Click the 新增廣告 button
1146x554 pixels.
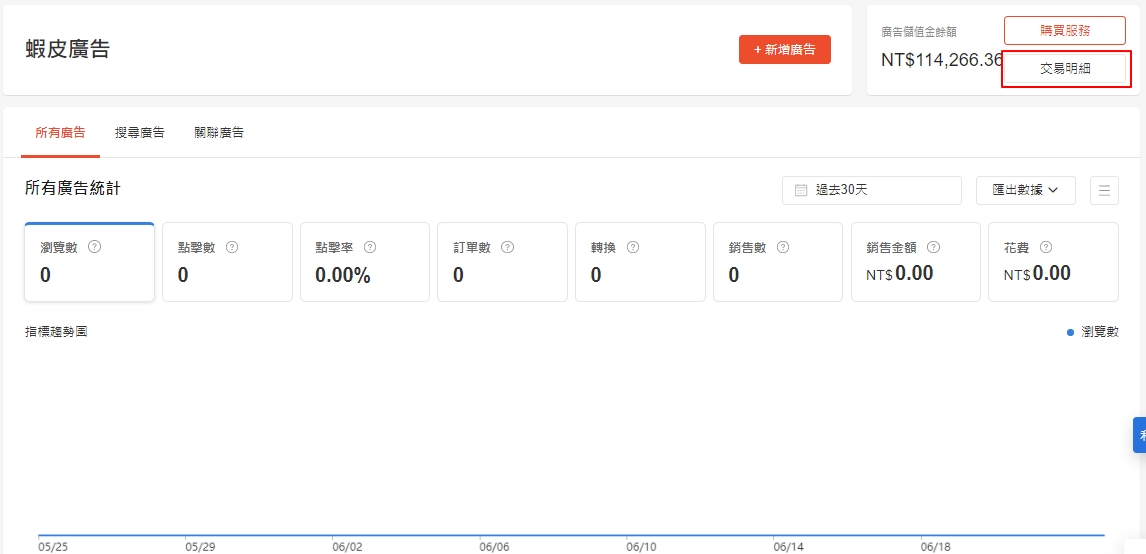click(784, 50)
